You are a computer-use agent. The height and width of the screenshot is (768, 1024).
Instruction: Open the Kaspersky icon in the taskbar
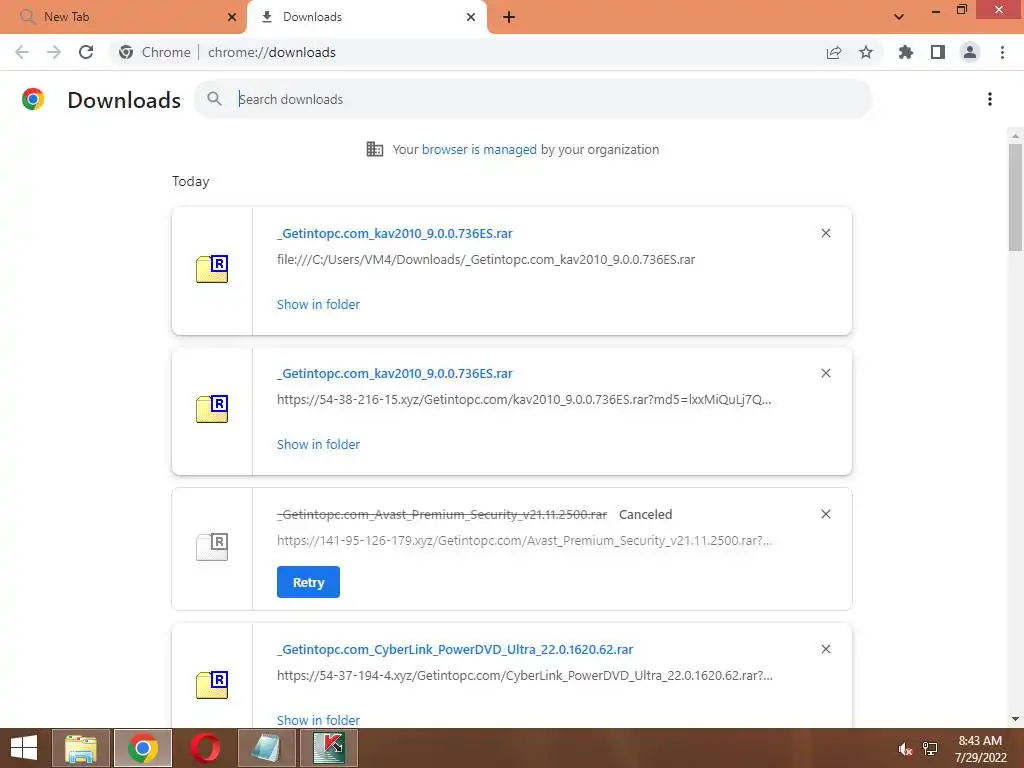329,748
